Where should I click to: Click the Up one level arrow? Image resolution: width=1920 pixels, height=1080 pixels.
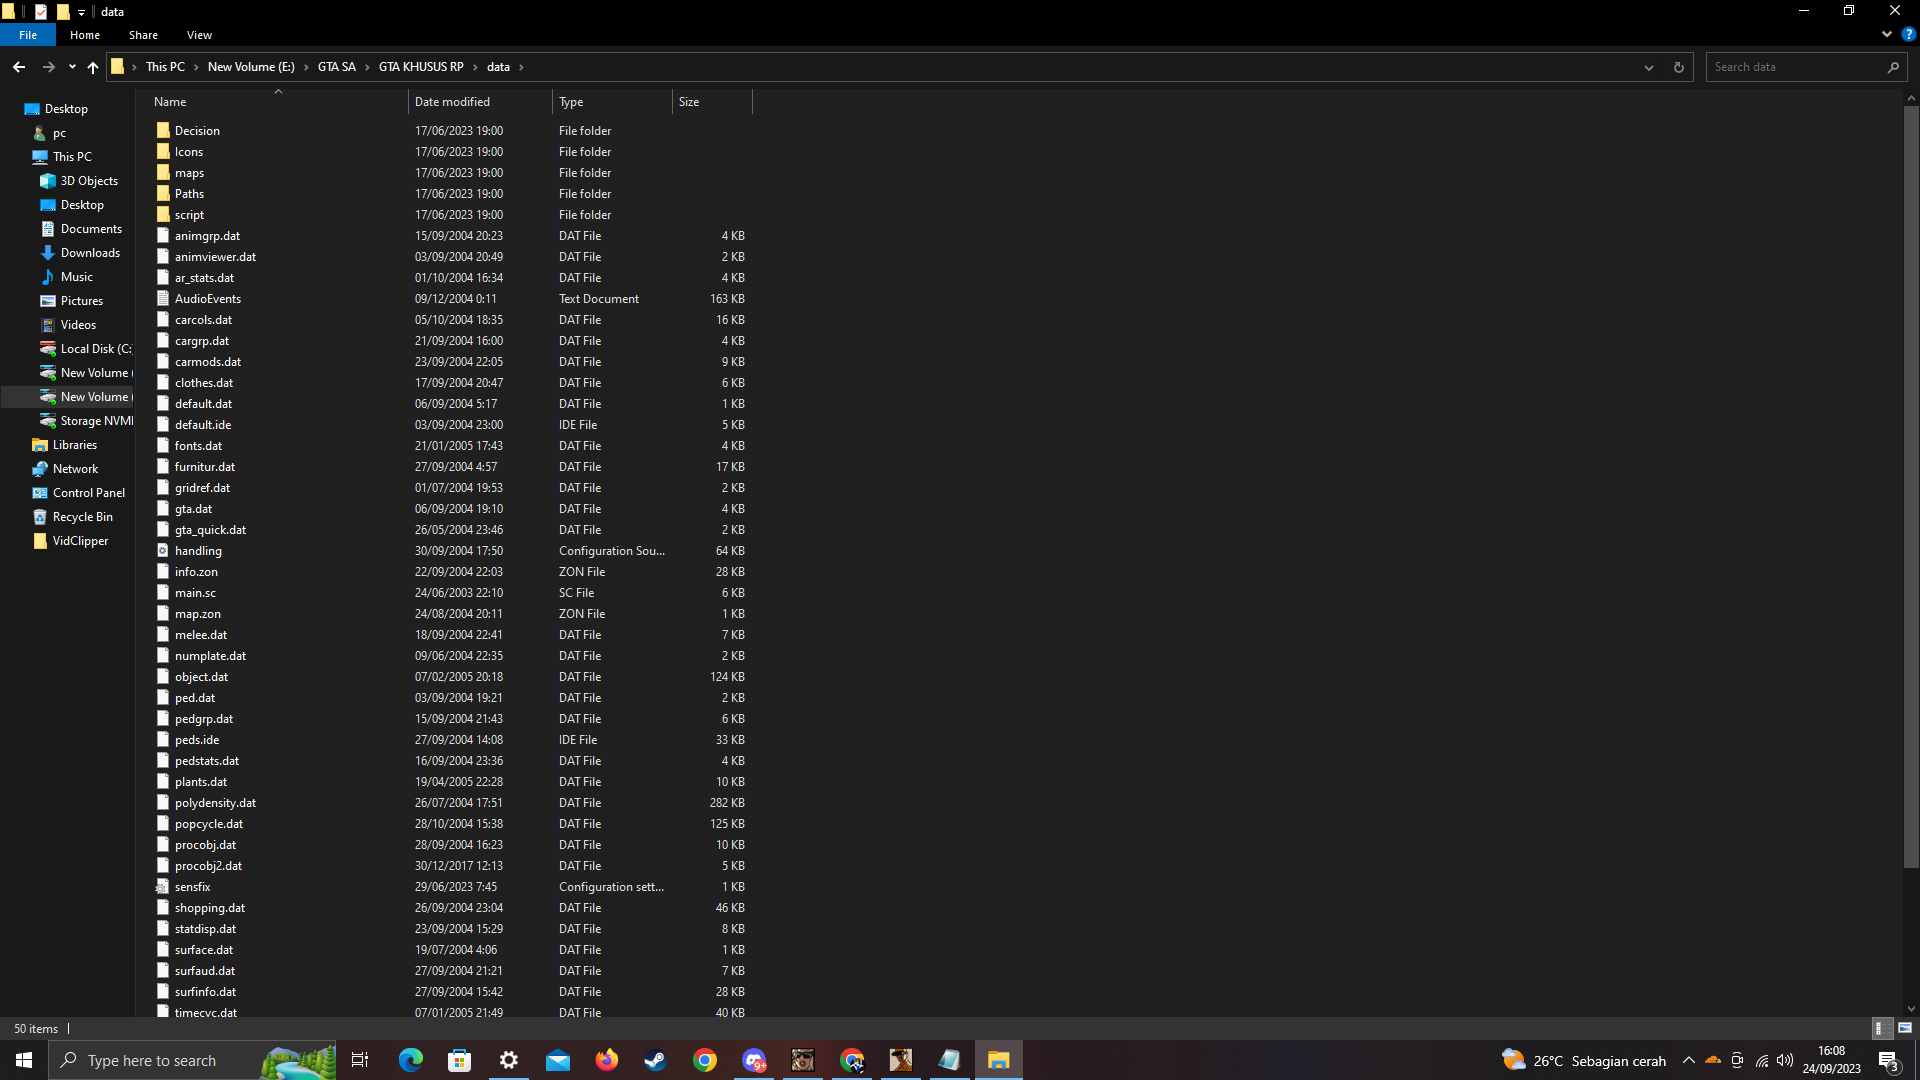[x=93, y=67]
